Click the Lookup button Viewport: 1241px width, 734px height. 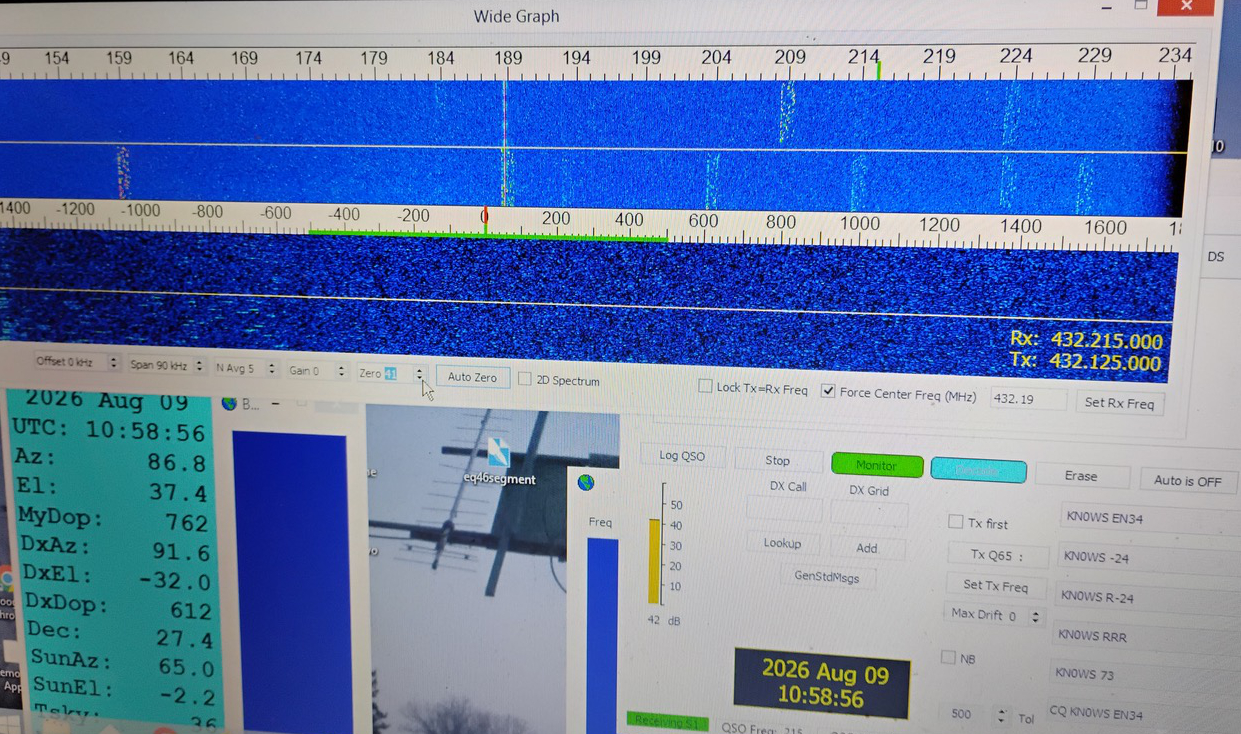[x=782, y=543]
